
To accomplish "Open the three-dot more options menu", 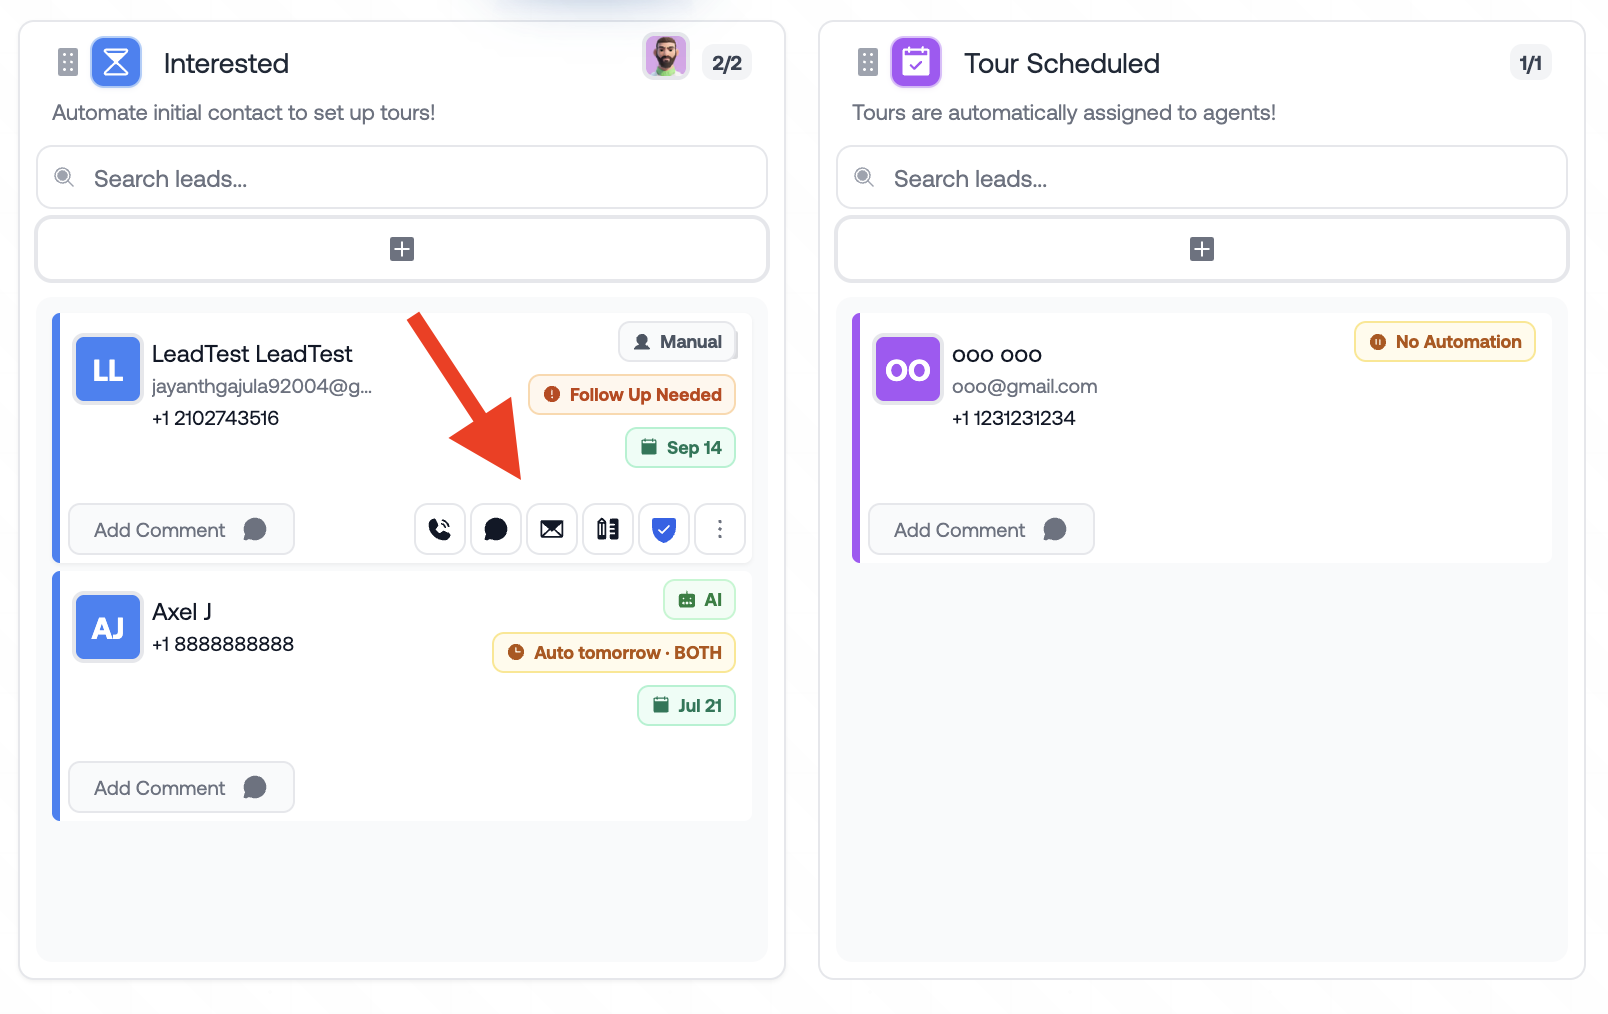I will (720, 529).
